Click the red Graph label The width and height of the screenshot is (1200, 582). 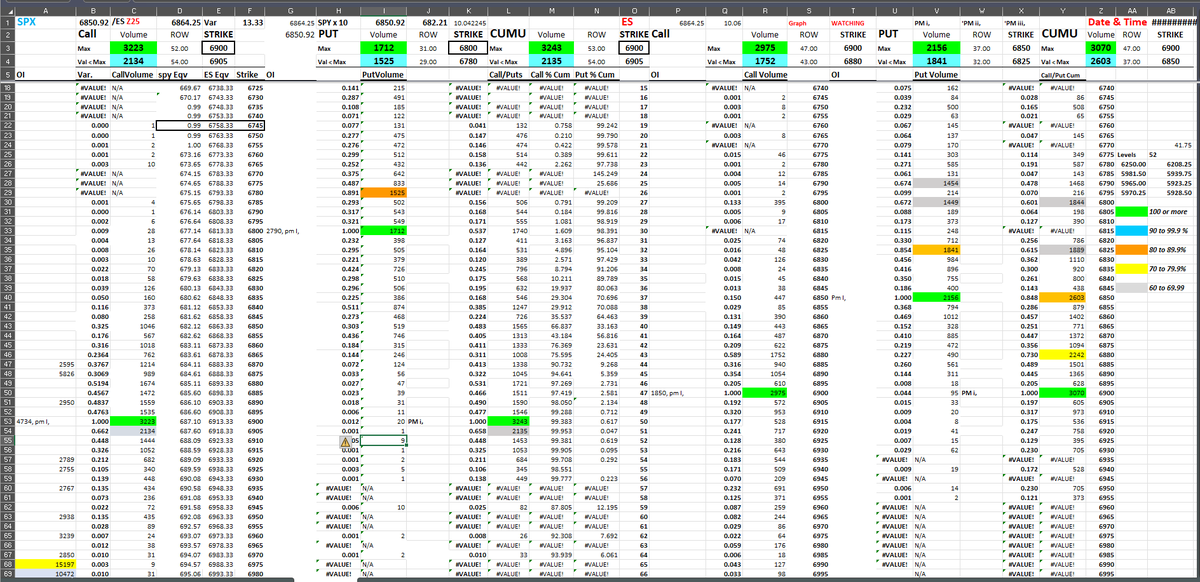click(797, 21)
